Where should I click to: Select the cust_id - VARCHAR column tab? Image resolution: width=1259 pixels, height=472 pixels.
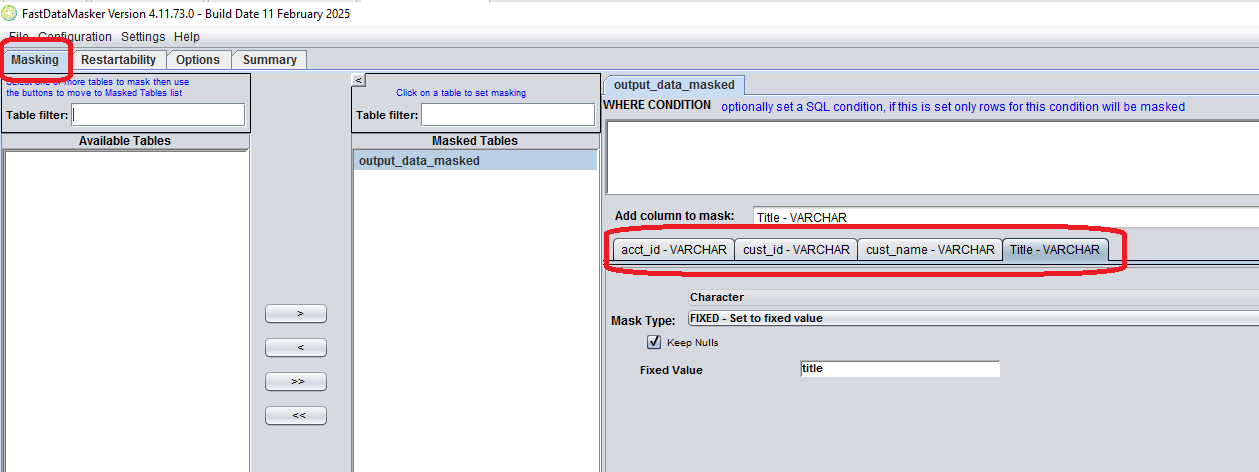coord(796,250)
